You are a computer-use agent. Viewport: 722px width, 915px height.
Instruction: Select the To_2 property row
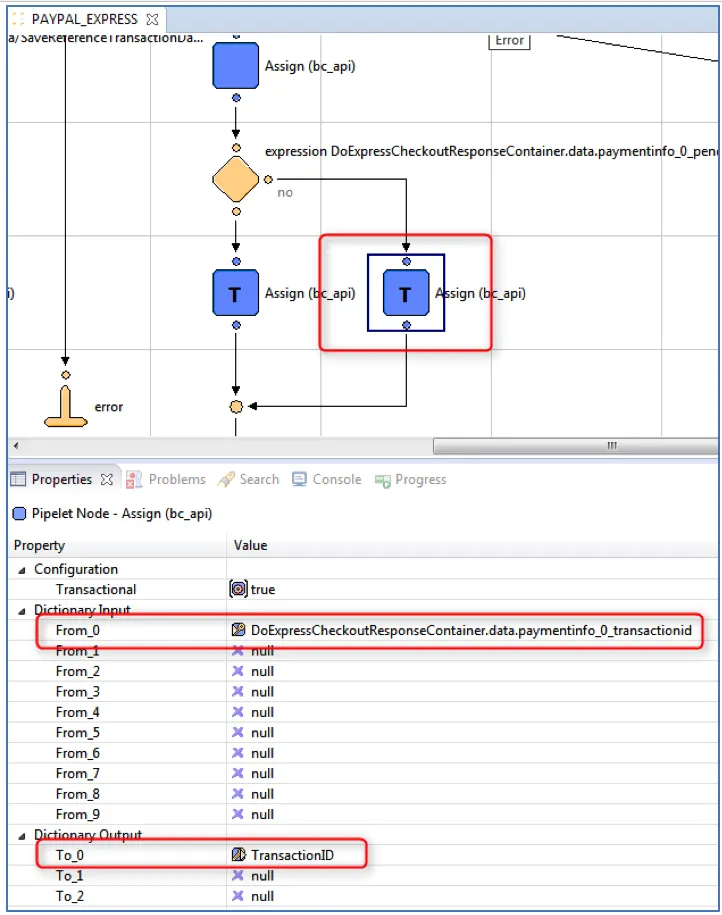coord(363,896)
